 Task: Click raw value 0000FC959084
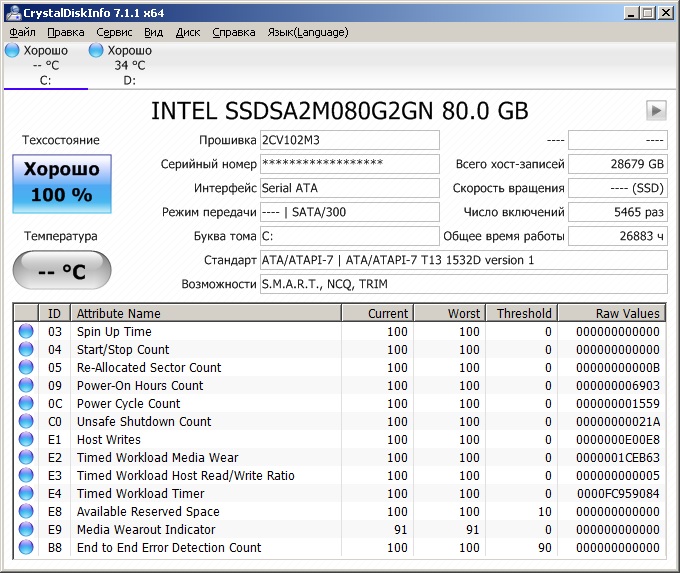618,493
